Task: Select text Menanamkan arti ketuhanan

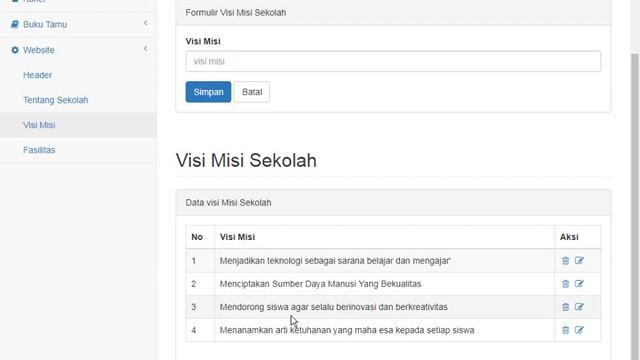Action: [275, 330]
